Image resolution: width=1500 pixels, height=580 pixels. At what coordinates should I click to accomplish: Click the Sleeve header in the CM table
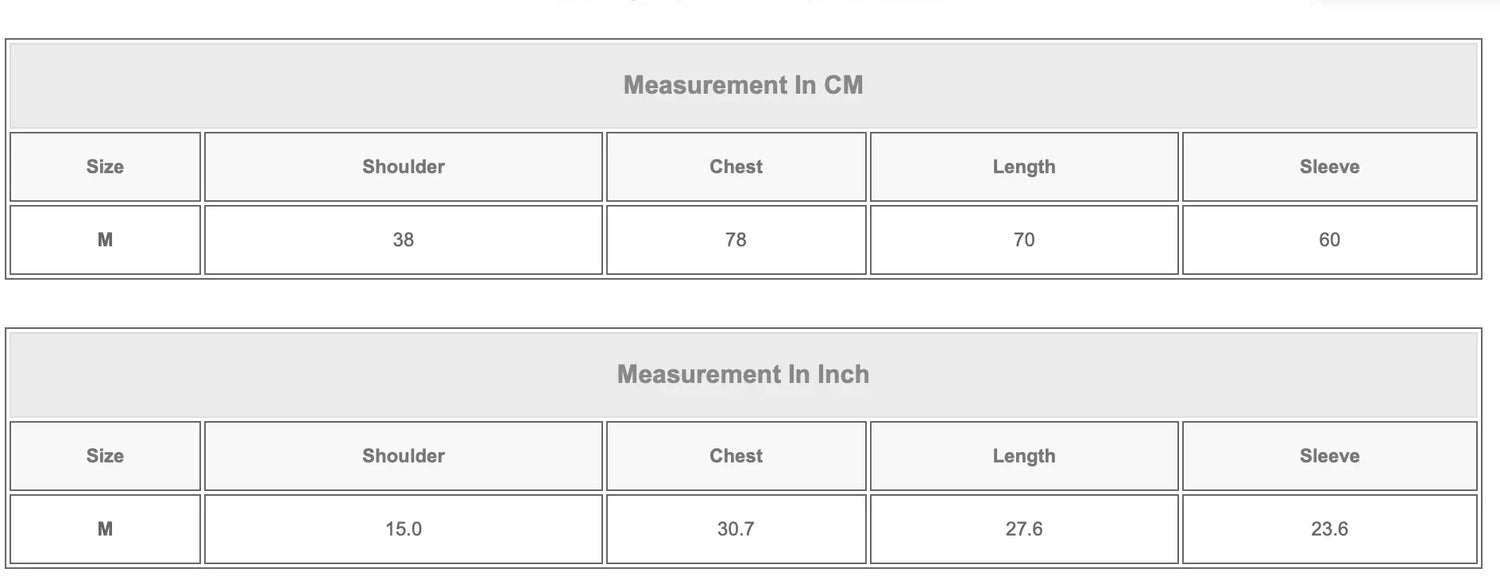pos(1329,167)
